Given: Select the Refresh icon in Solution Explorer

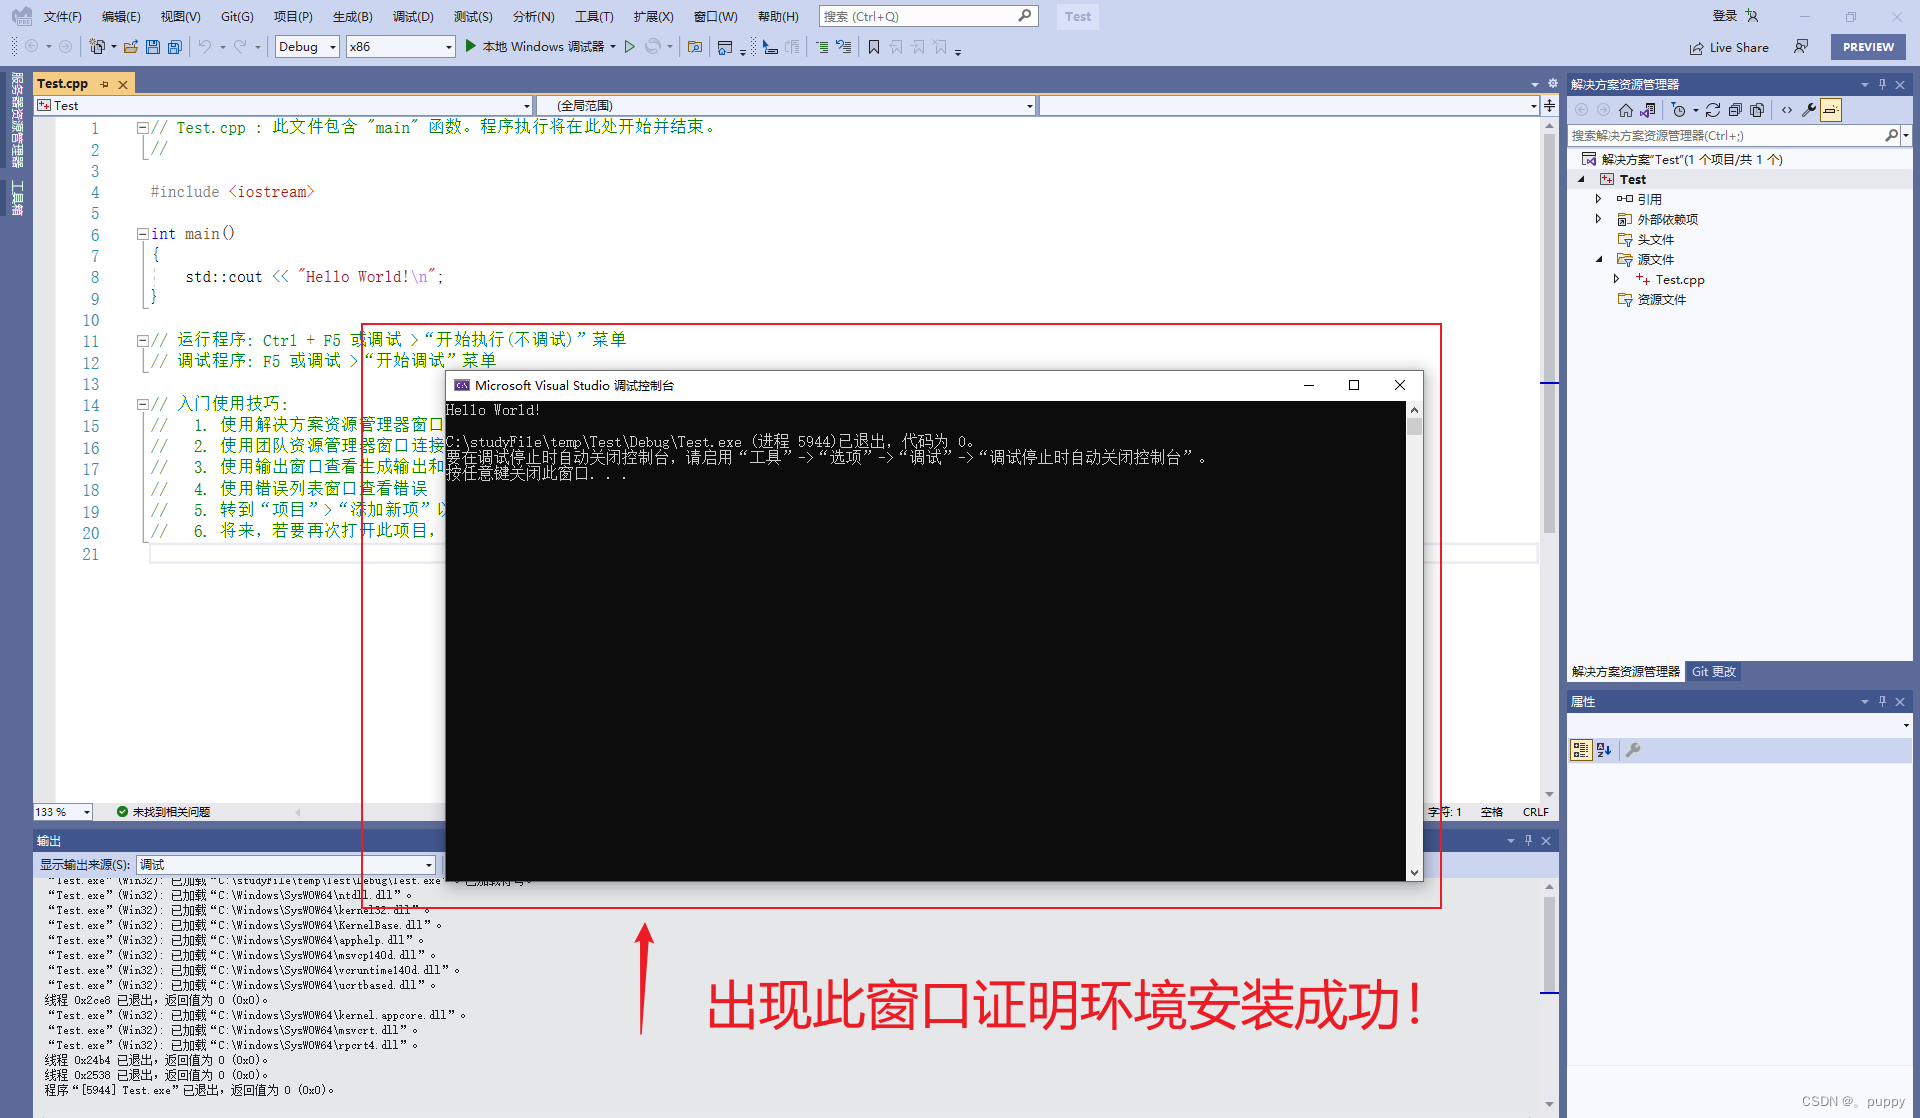Looking at the screenshot, I should [1713, 110].
